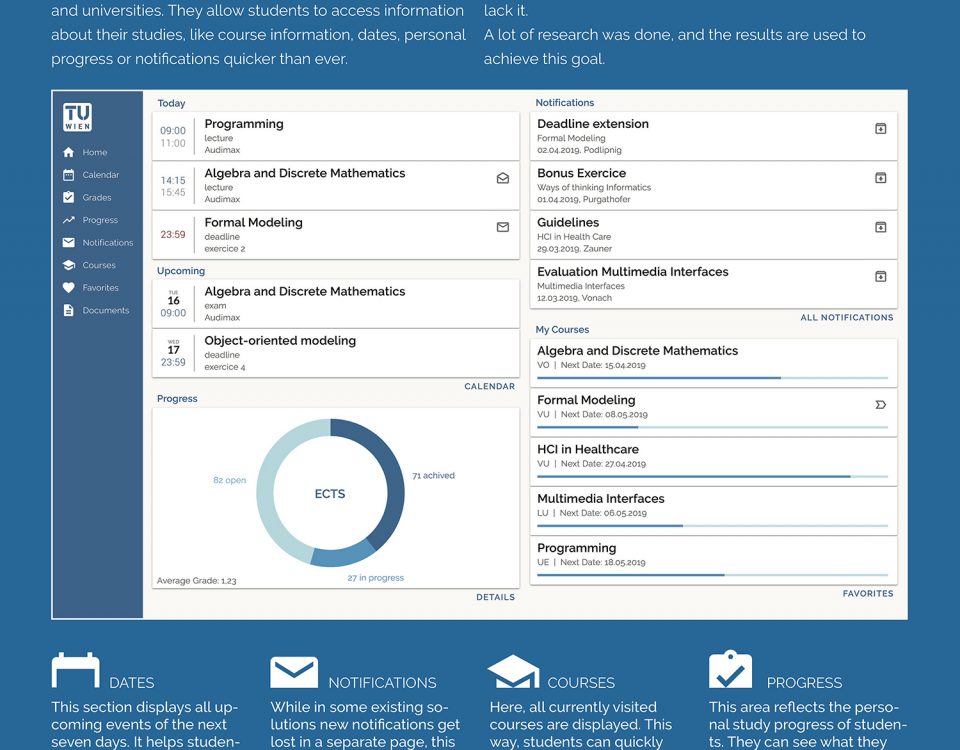Archive the Evaluation Multimedia Interfaces notification
Viewport: 960px width, 750px height.
tap(880, 276)
